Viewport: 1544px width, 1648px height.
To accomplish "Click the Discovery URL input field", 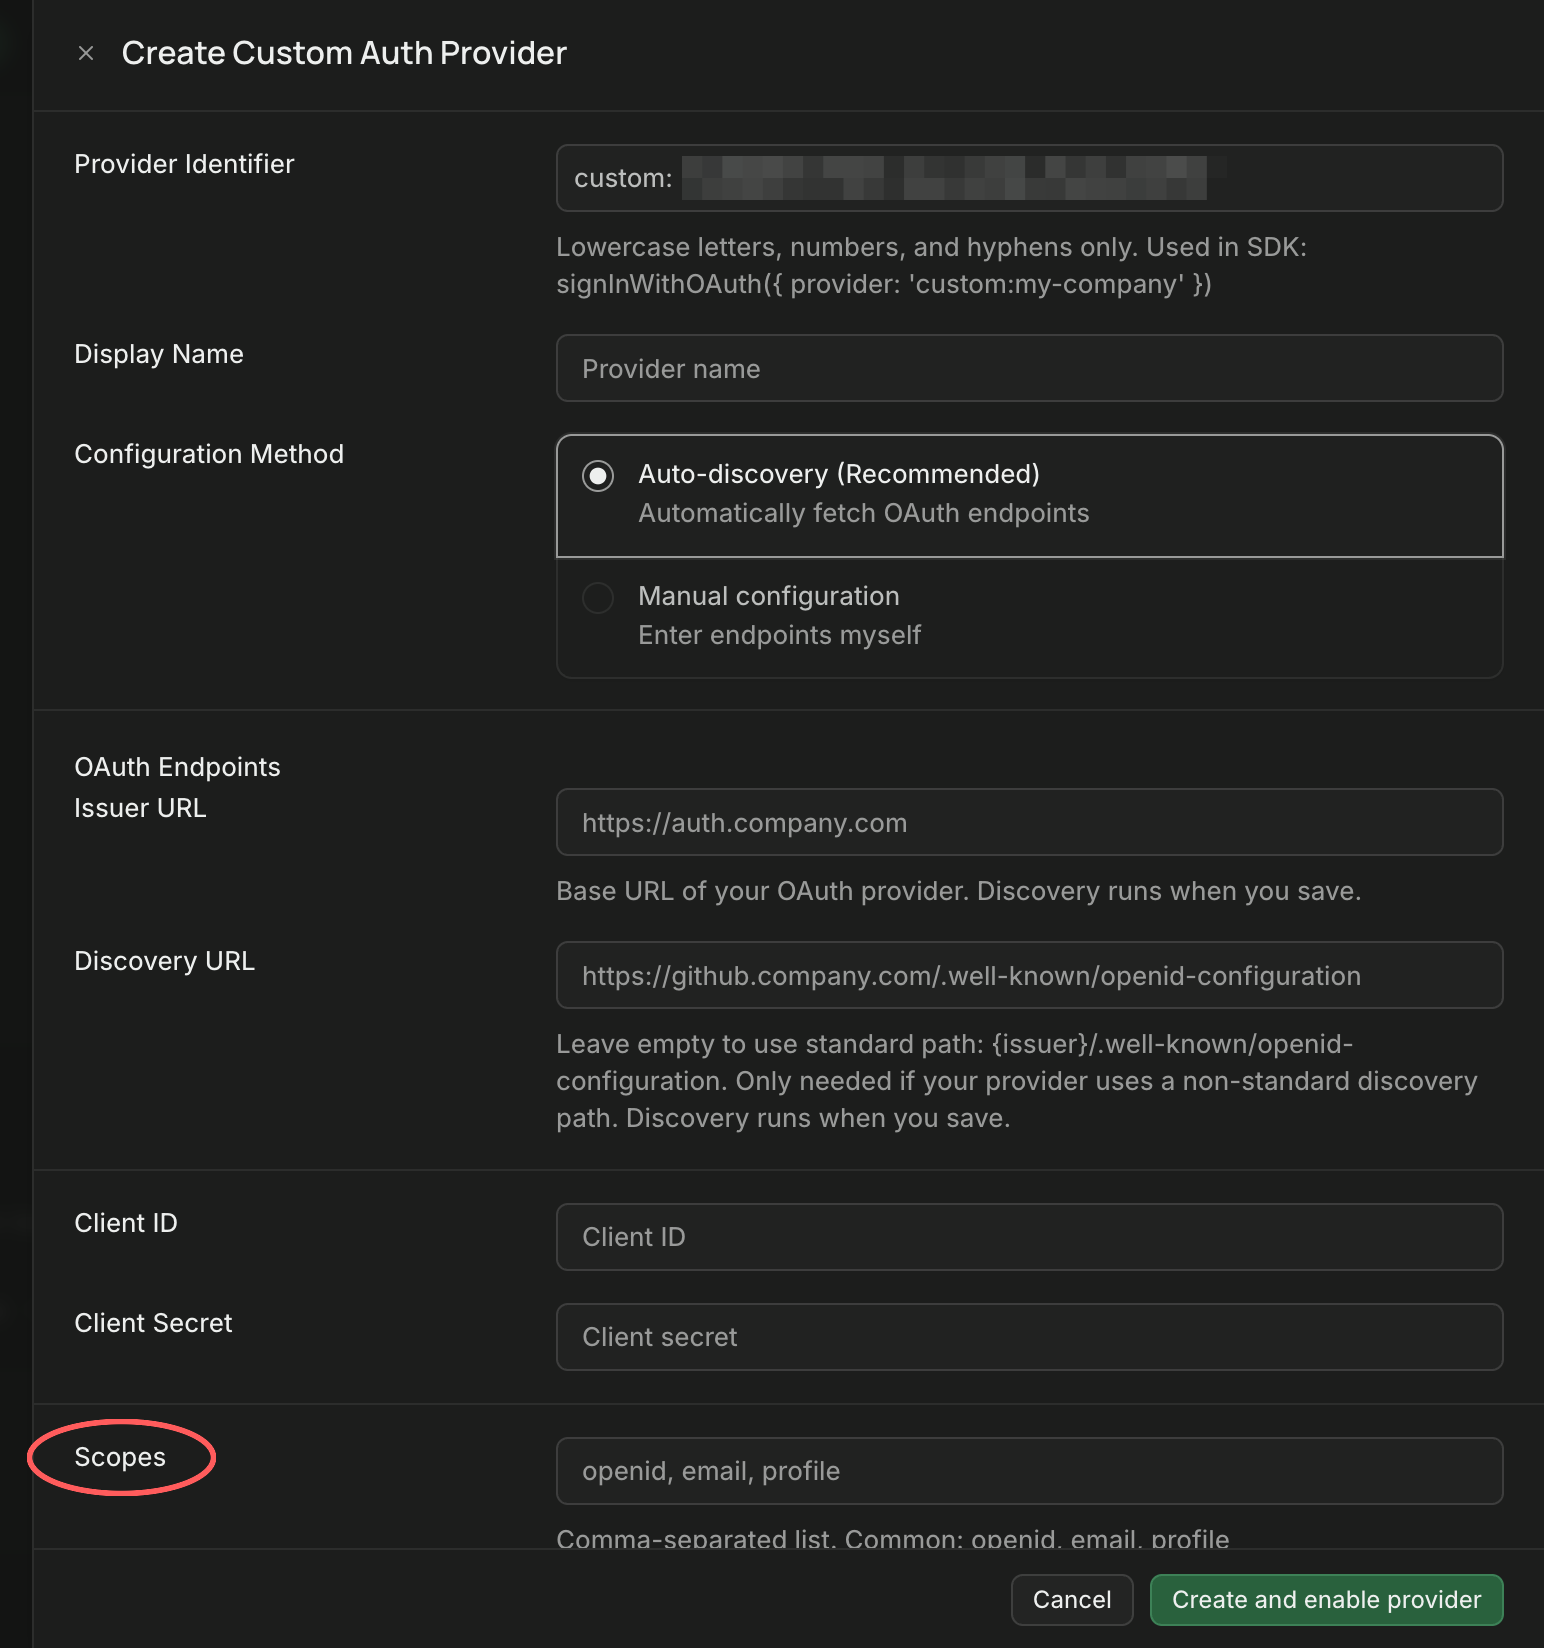I will click(x=1029, y=975).
